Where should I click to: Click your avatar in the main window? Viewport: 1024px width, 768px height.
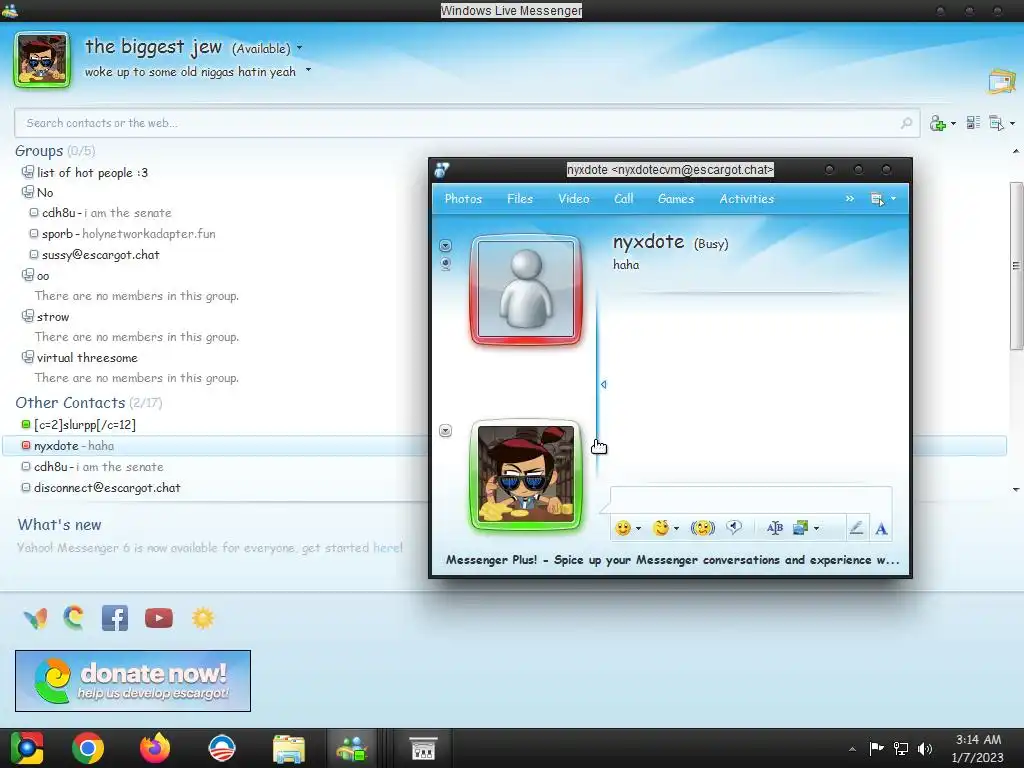(42, 59)
